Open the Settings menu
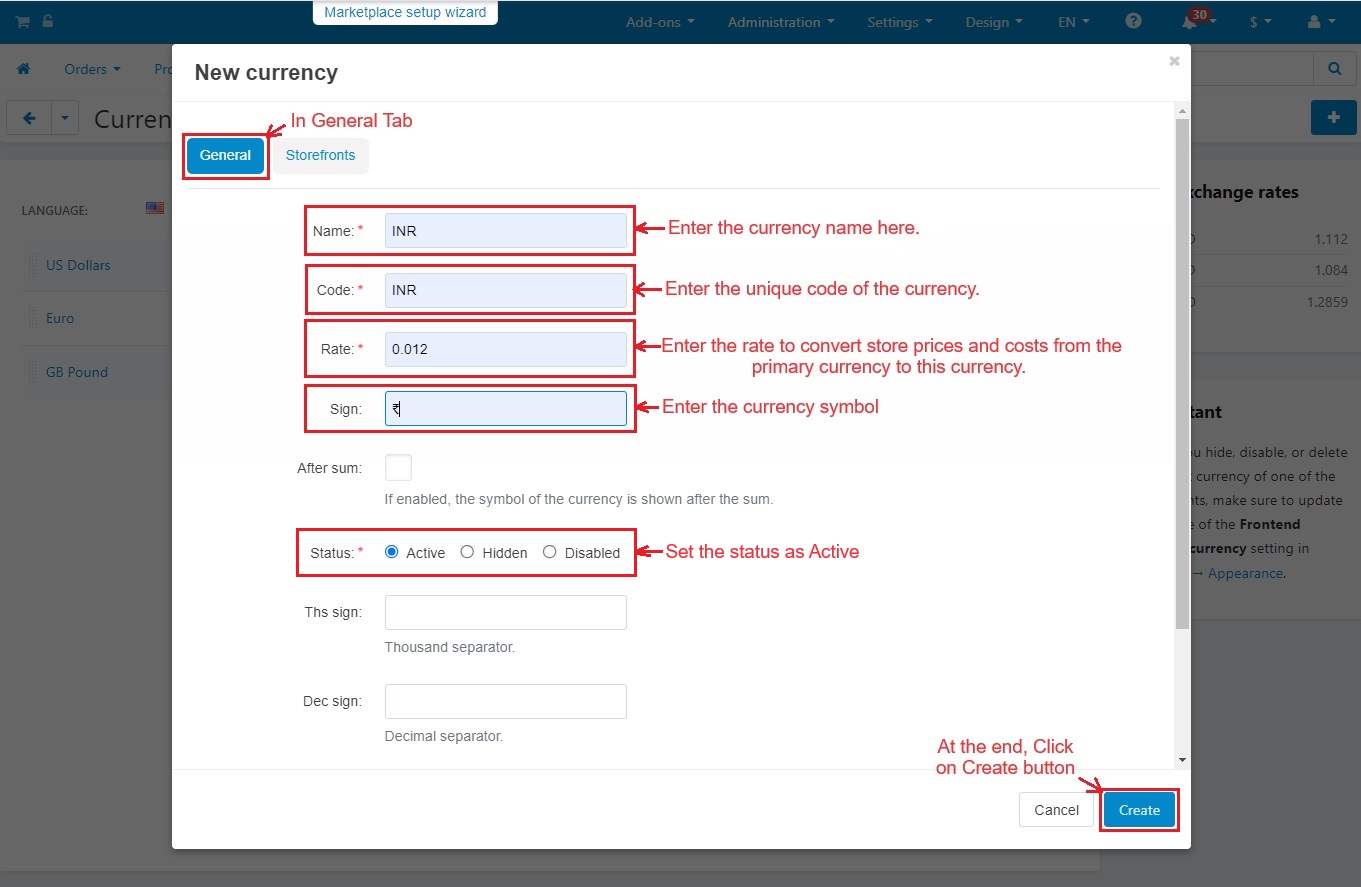The image size is (1361, 887). click(x=899, y=22)
